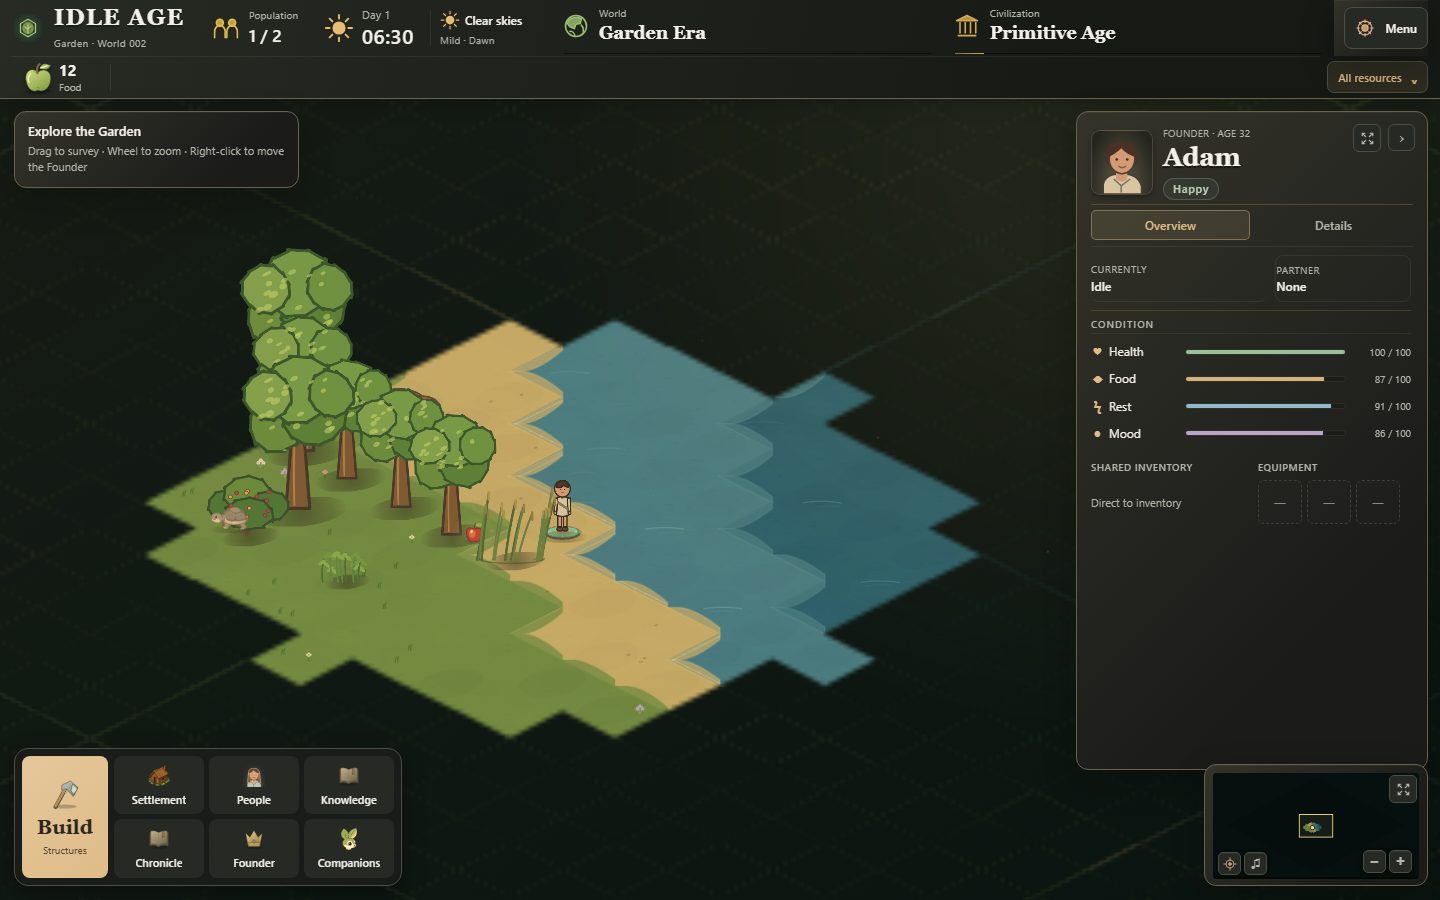Click Adam's portrait thumbnail
The width and height of the screenshot is (1440, 900).
(1122, 162)
